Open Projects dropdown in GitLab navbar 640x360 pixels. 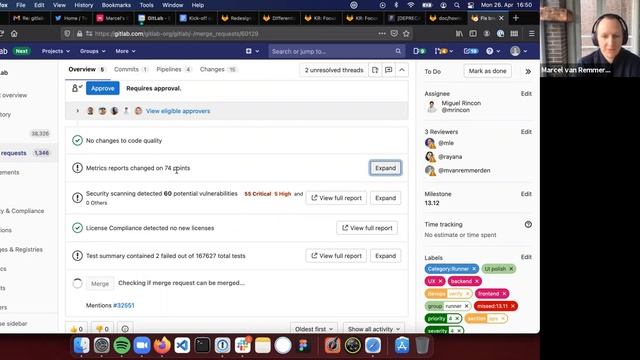(x=56, y=51)
